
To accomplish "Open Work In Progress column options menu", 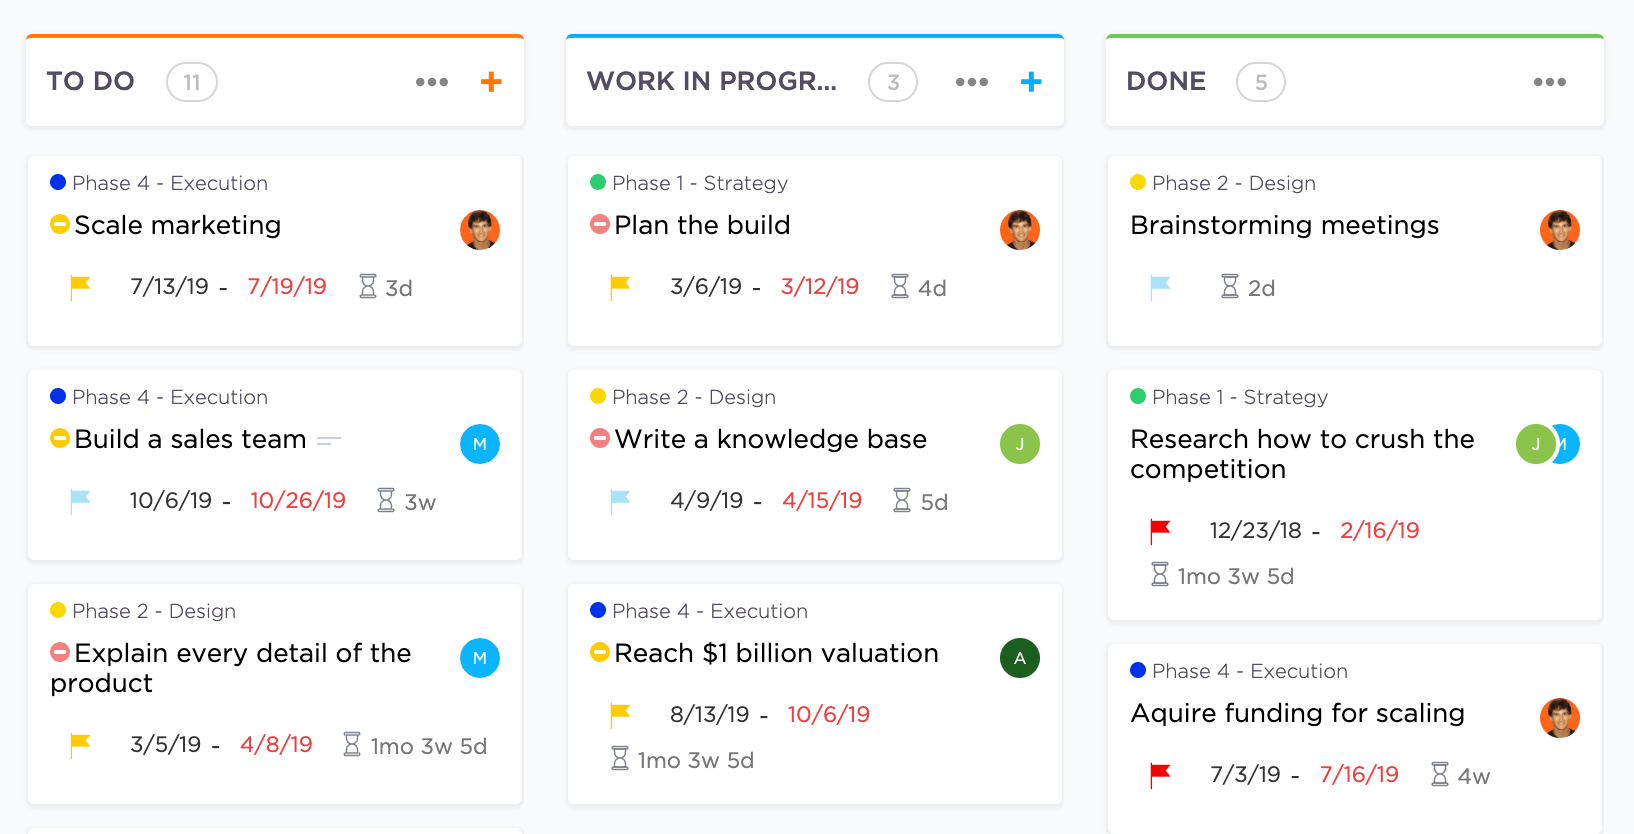I will pyautogui.click(x=972, y=82).
